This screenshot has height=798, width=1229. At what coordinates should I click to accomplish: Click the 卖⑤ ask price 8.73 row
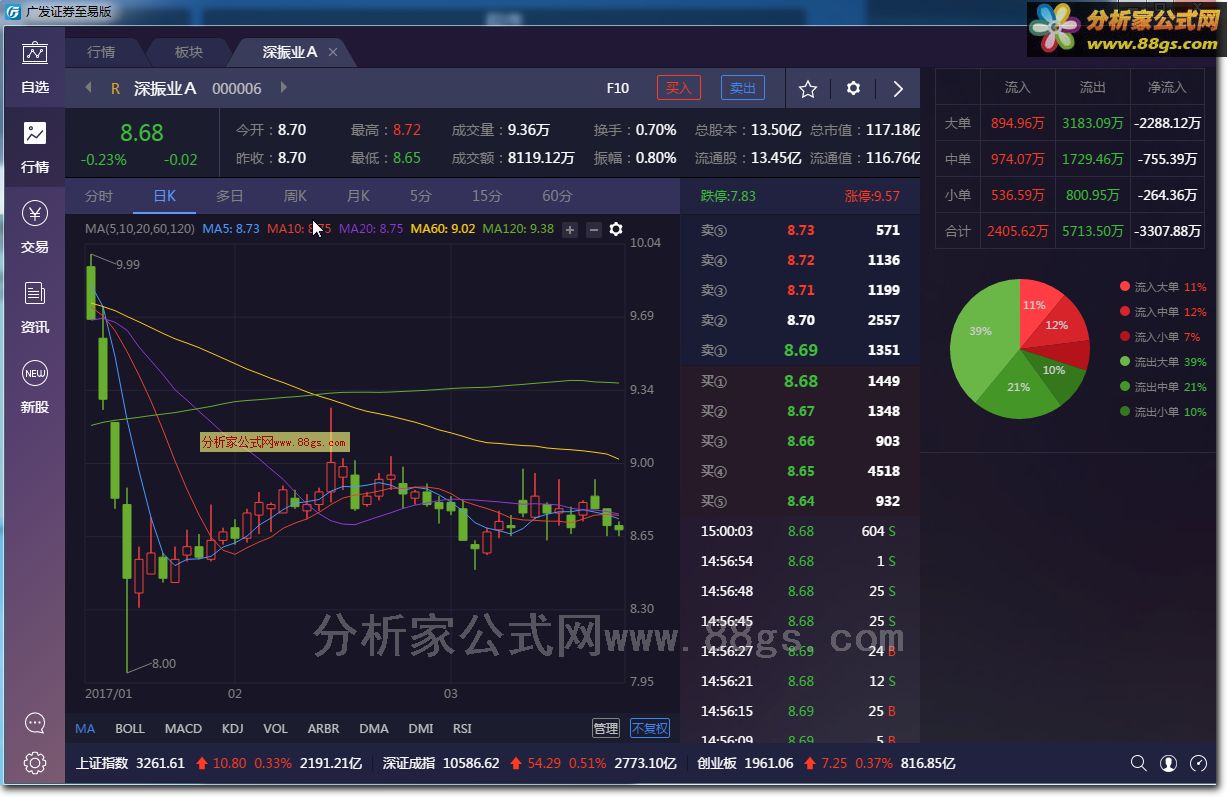tap(800, 230)
